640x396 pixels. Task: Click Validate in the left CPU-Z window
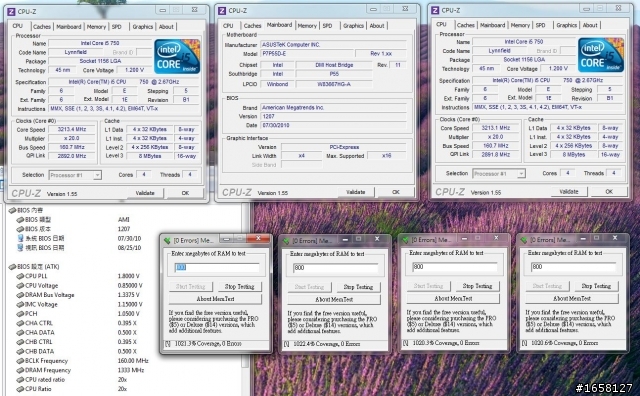pos(145,193)
